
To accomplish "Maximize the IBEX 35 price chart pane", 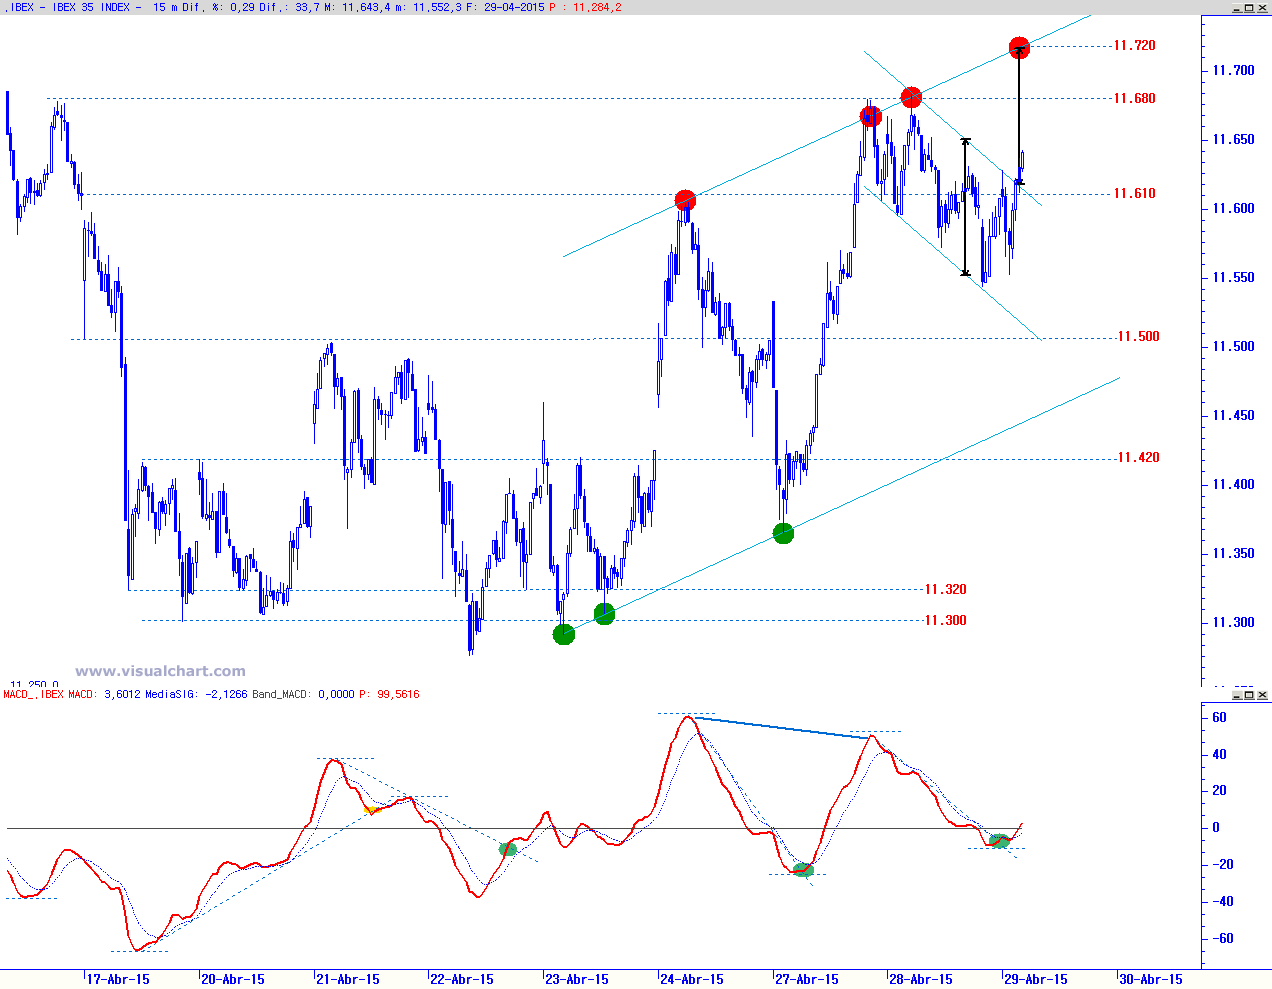I will tap(1249, 7).
